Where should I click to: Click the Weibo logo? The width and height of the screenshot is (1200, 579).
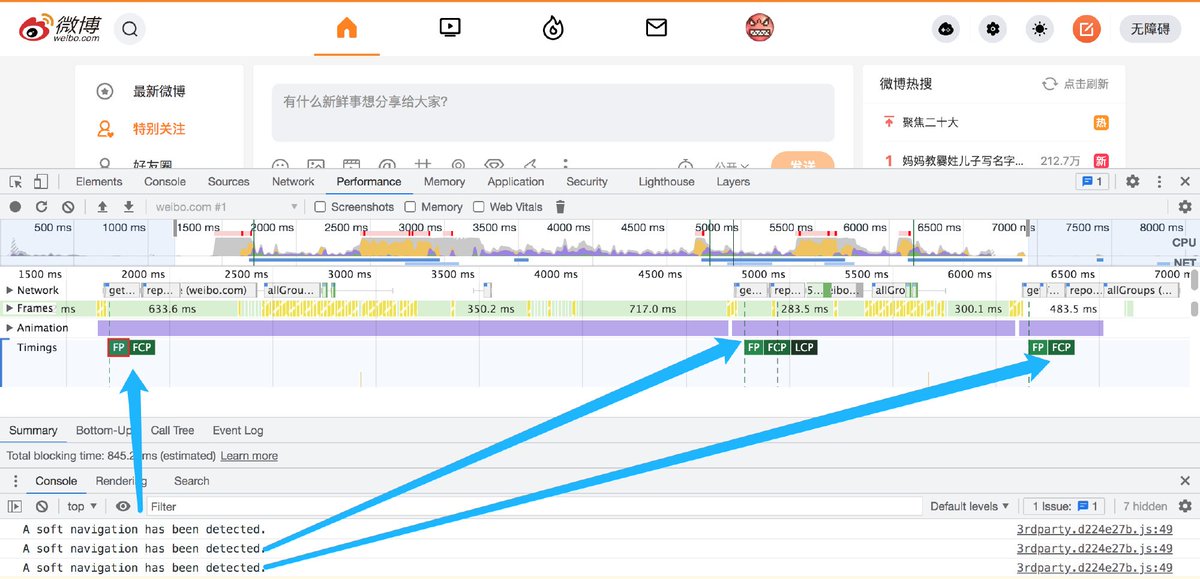[61, 30]
